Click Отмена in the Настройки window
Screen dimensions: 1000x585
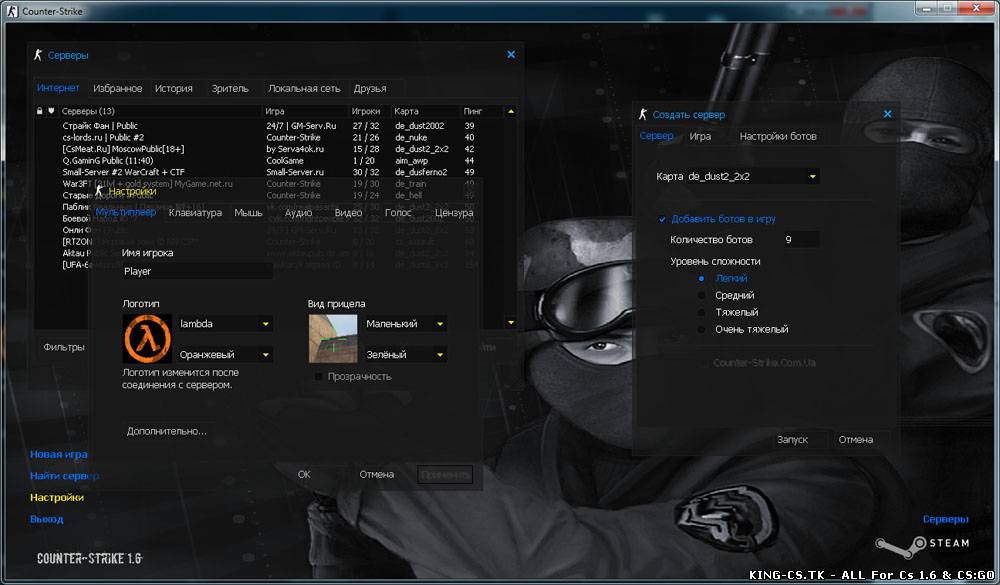coord(376,475)
